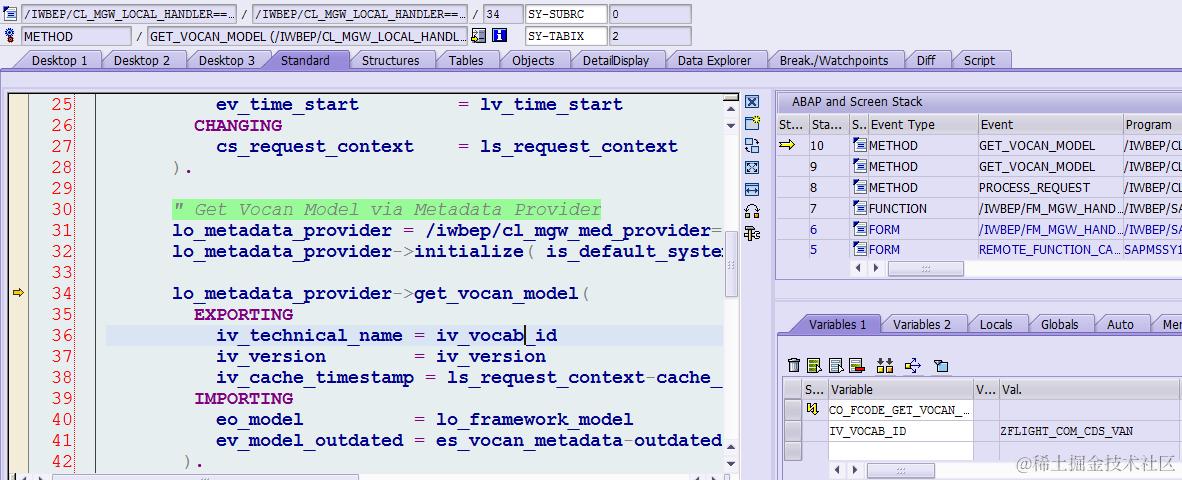Open the tool settings wrench icon
This screenshot has height=480, width=1182.
coord(752,233)
